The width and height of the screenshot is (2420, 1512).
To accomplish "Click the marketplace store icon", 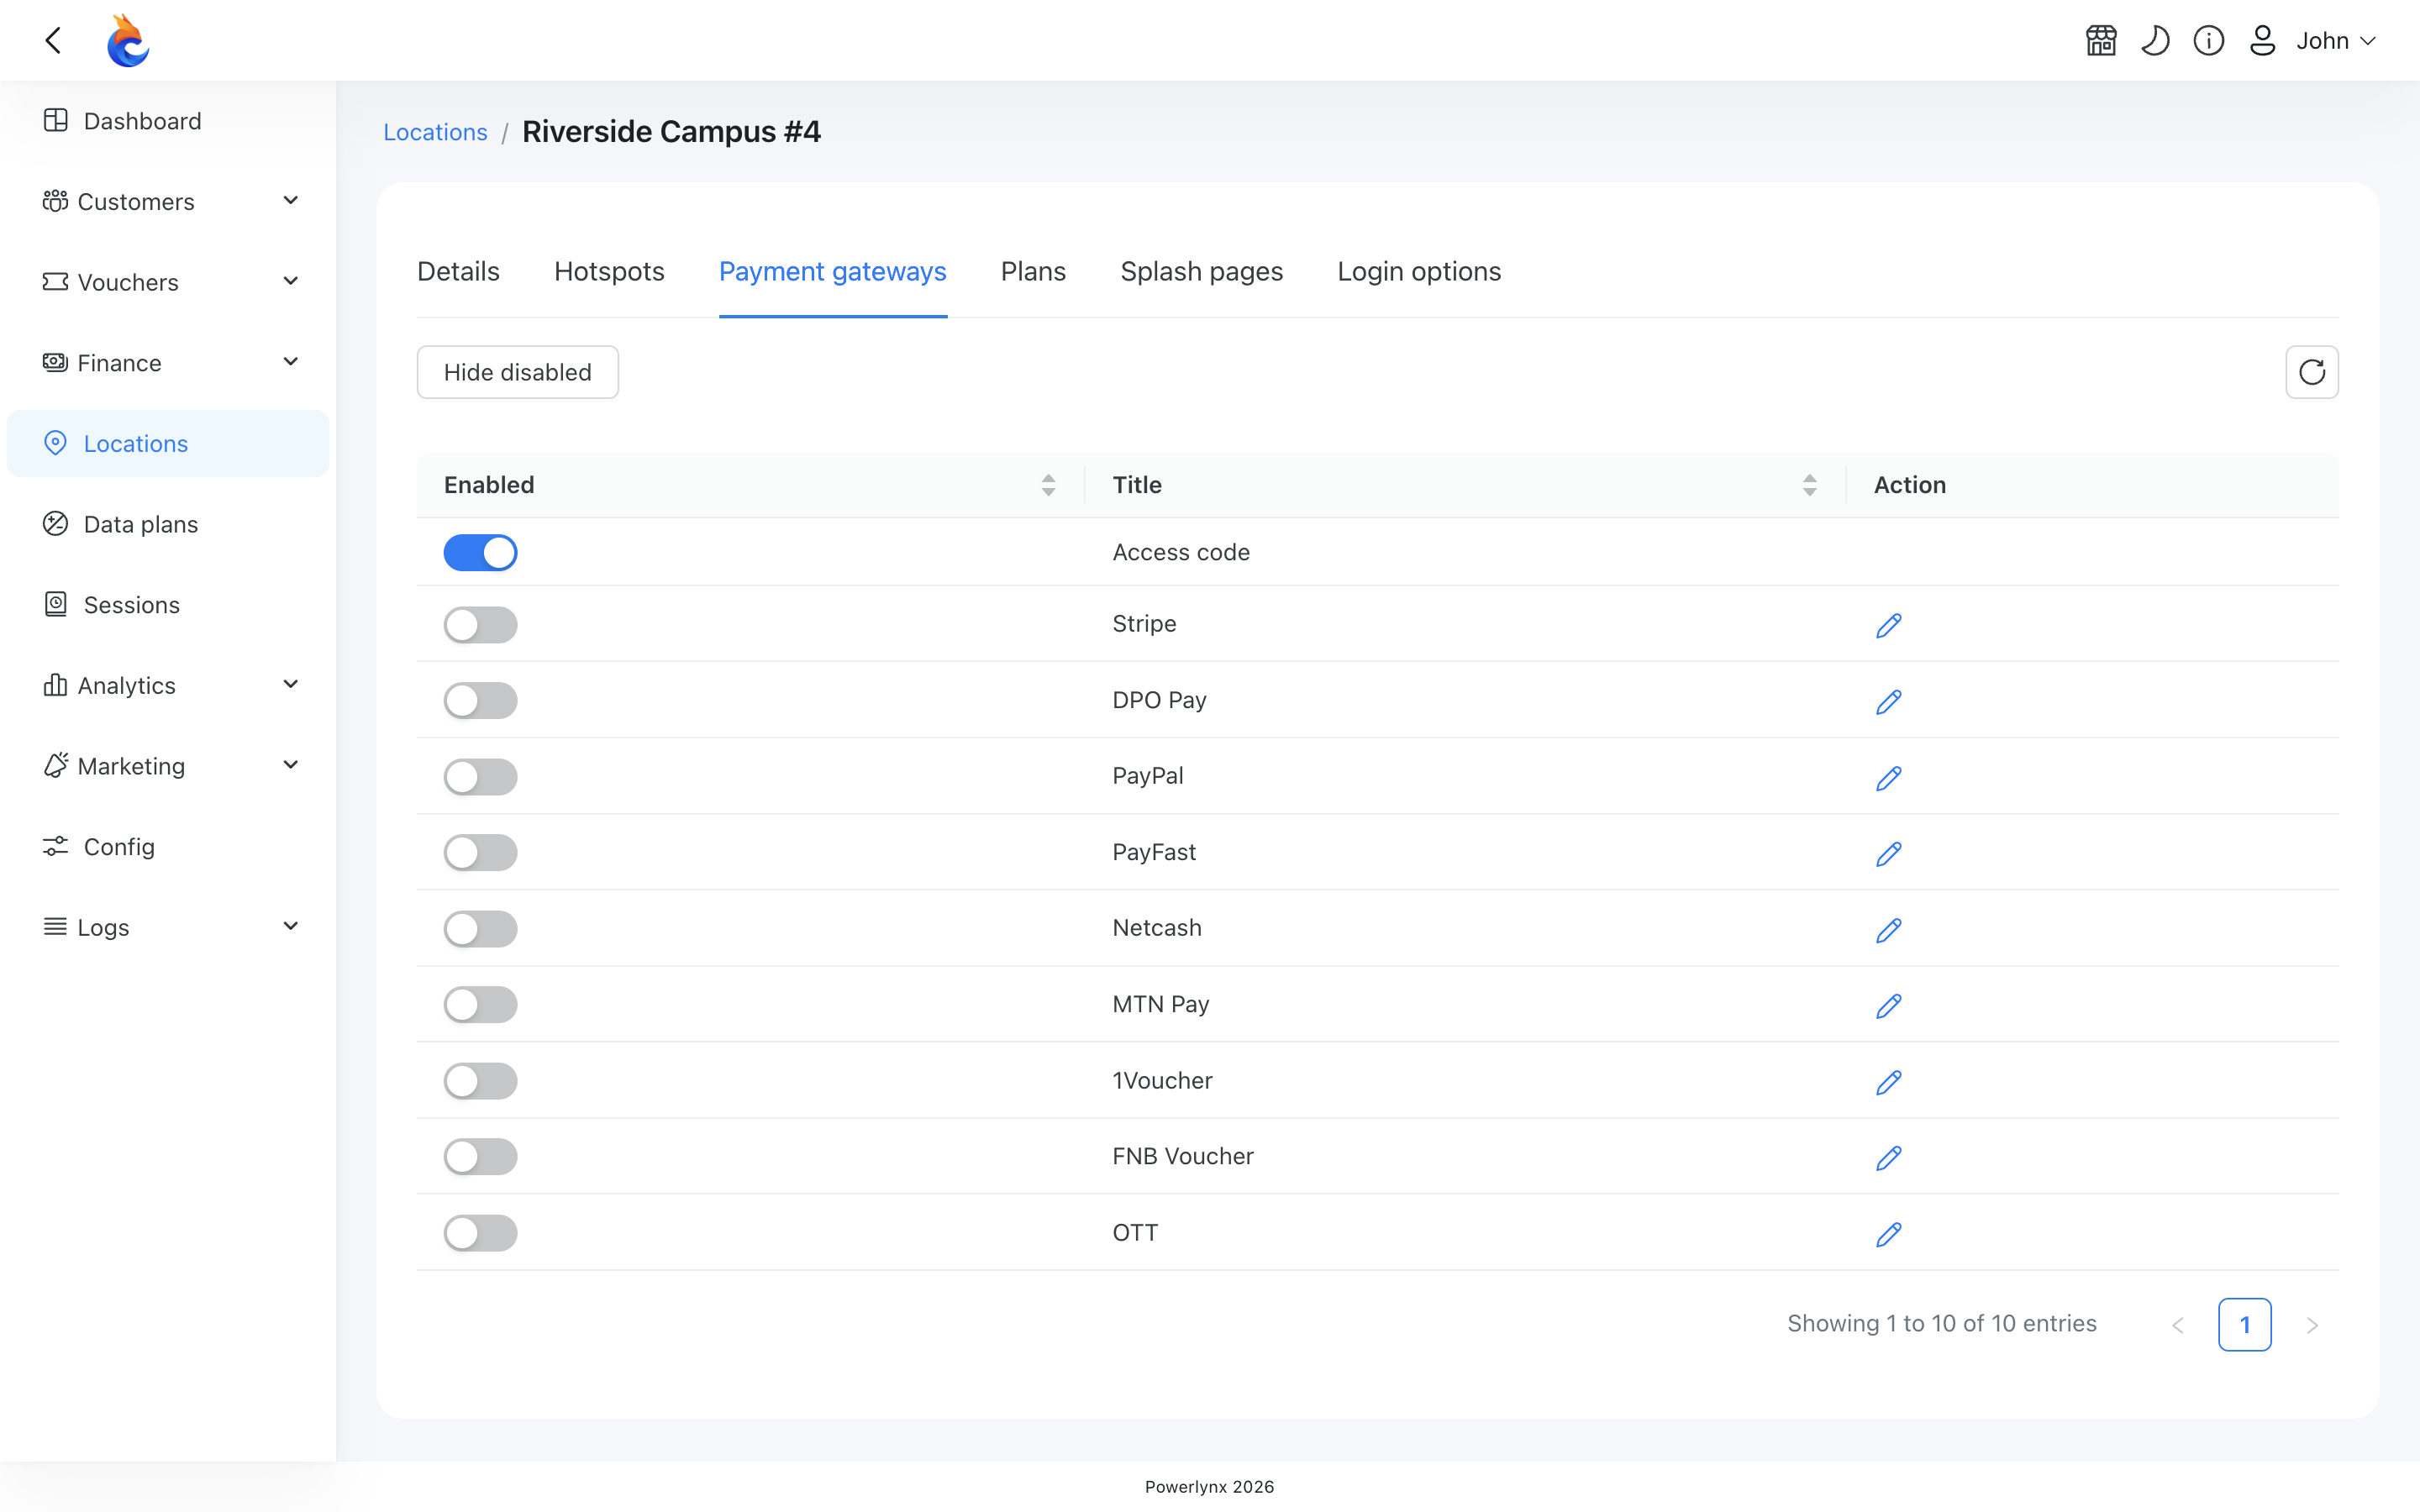I will click(x=2101, y=41).
